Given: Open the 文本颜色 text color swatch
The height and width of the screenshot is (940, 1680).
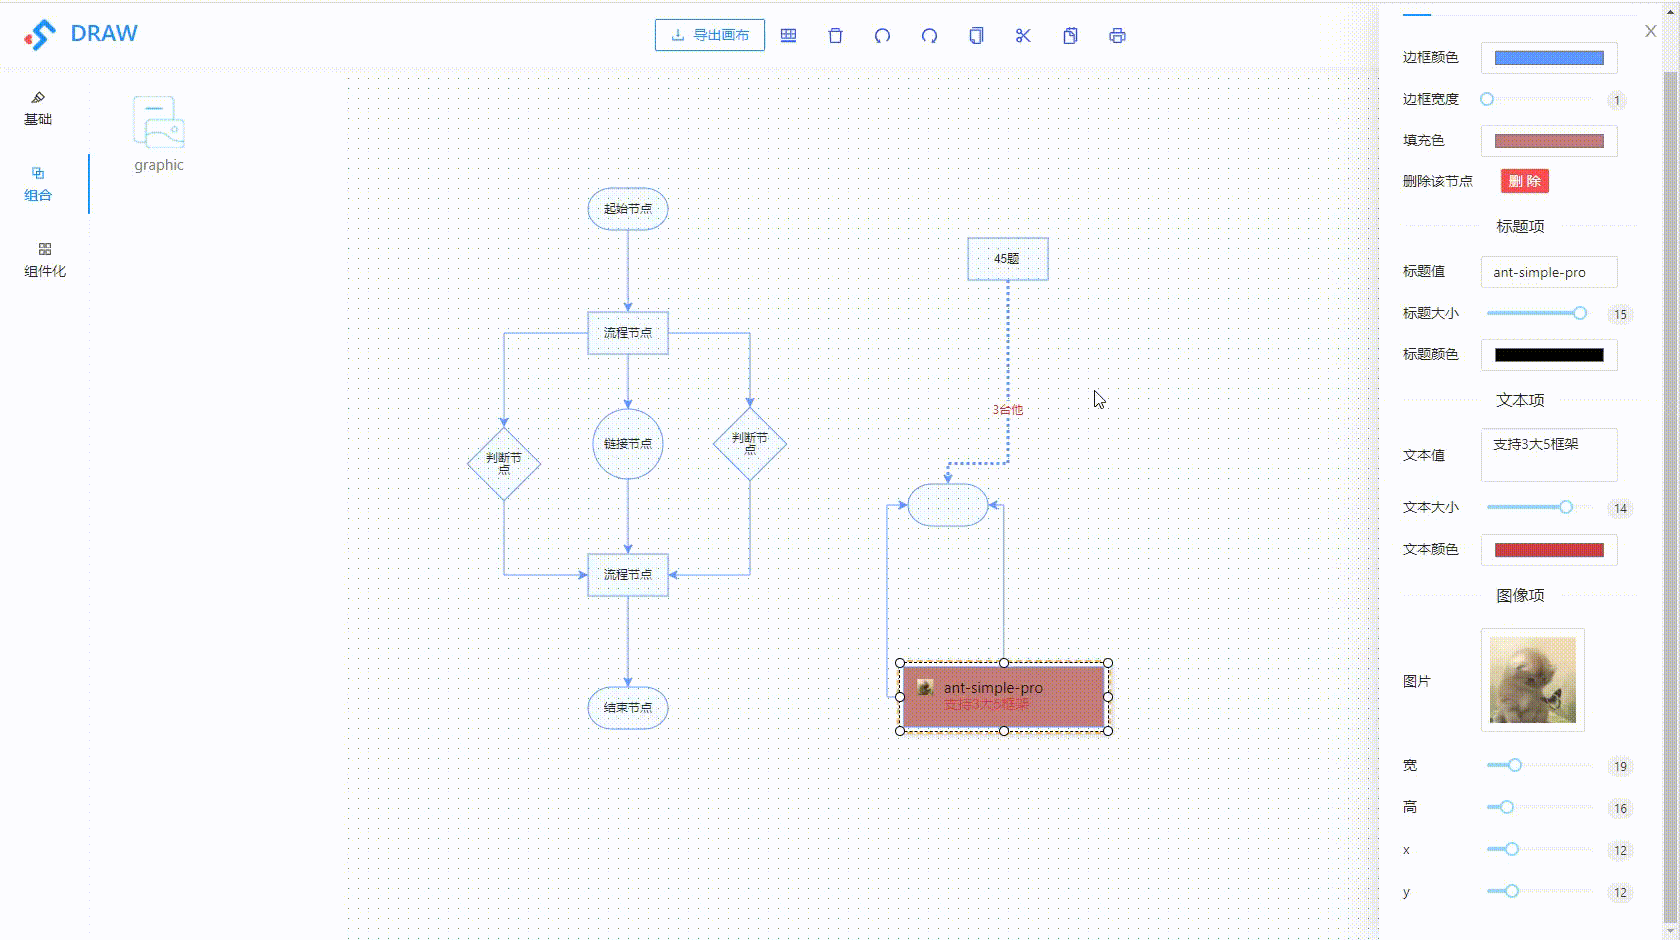Looking at the screenshot, I should click(1548, 549).
